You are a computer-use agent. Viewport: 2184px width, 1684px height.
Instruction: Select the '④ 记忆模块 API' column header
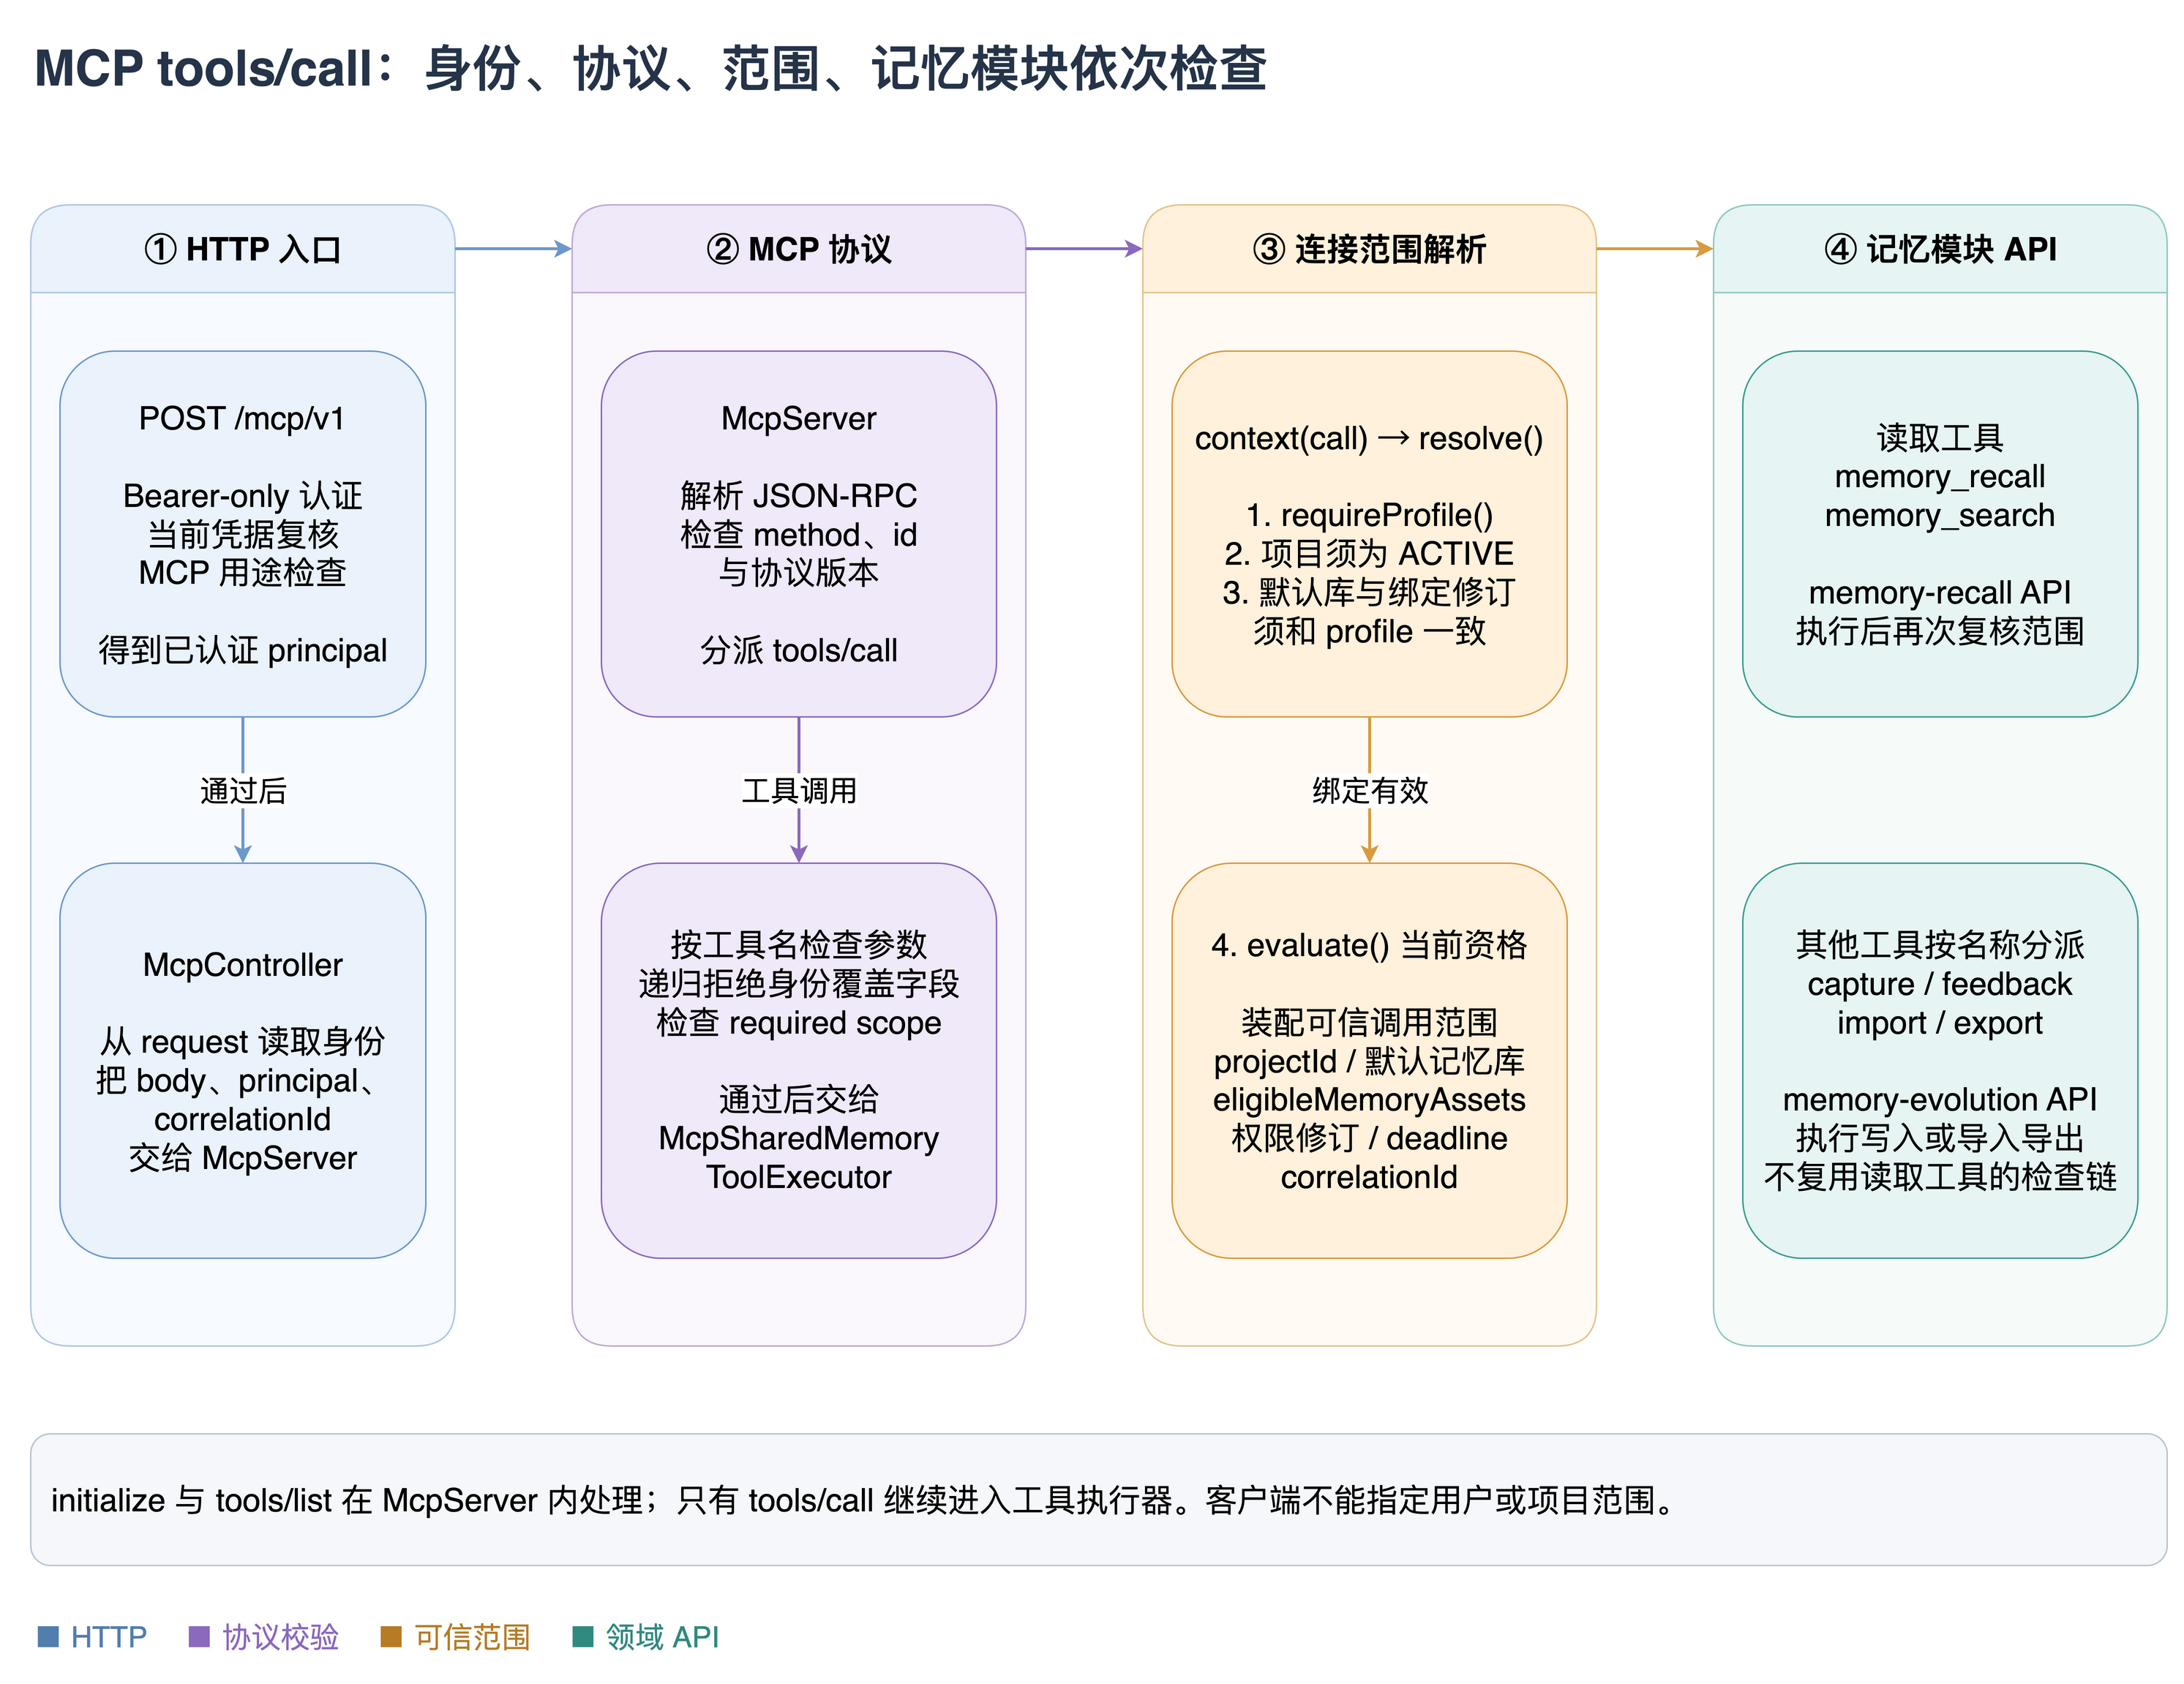tap(1939, 249)
